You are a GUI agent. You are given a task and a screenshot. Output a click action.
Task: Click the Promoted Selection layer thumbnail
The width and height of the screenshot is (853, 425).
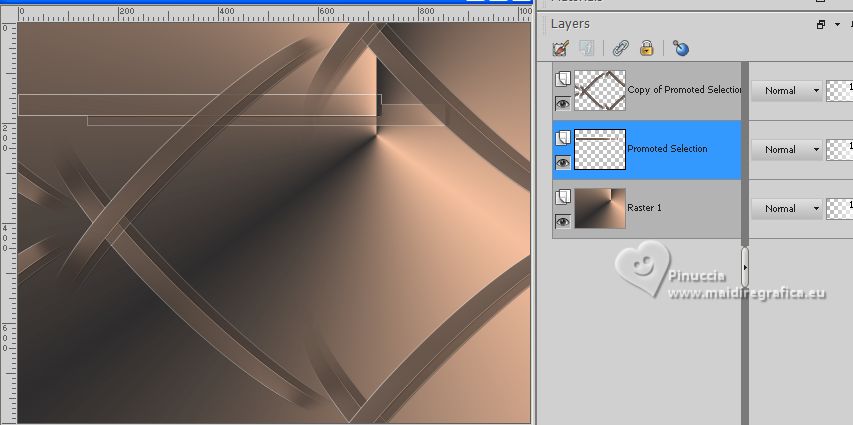[x=600, y=149]
